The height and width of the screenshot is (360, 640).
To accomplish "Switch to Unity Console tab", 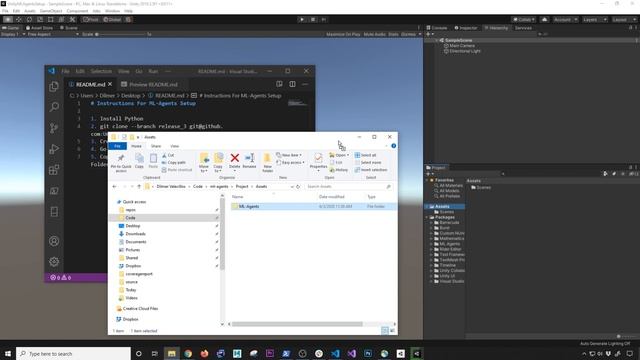I will 437,28.
